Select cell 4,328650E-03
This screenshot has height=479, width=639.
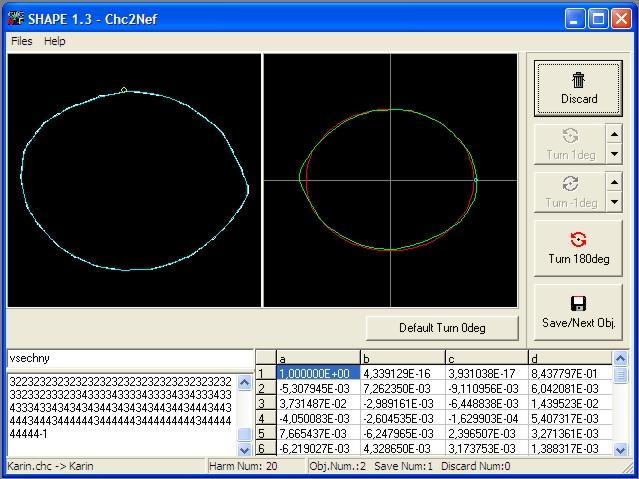click(403, 448)
